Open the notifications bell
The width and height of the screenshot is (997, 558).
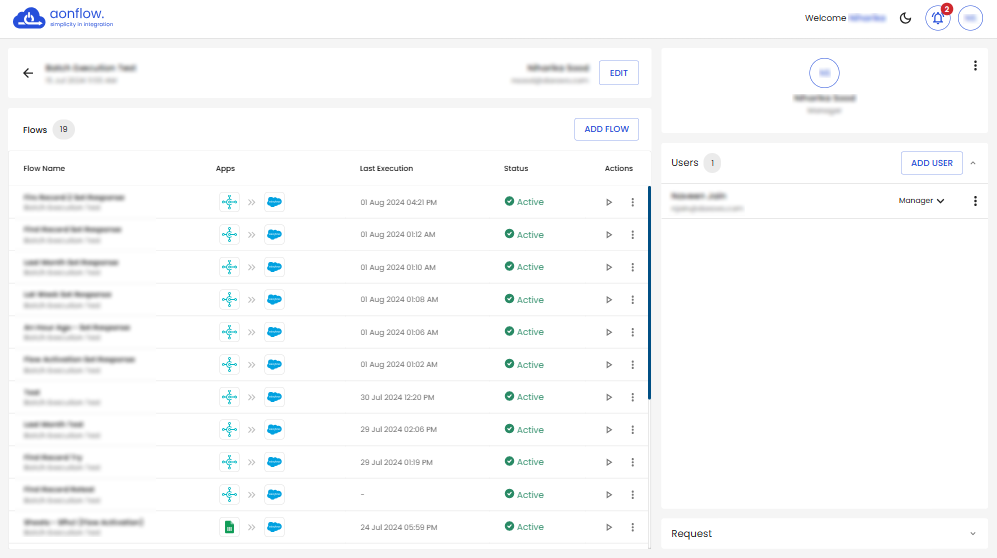click(x=937, y=18)
